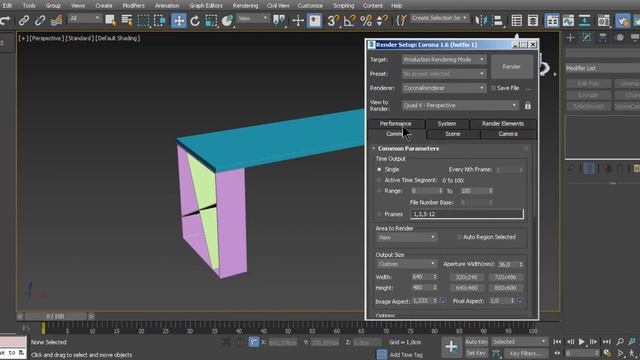This screenshot has height=360, width=640.
Task: Switch to the Performance tab
Action: tap(396, 123)
